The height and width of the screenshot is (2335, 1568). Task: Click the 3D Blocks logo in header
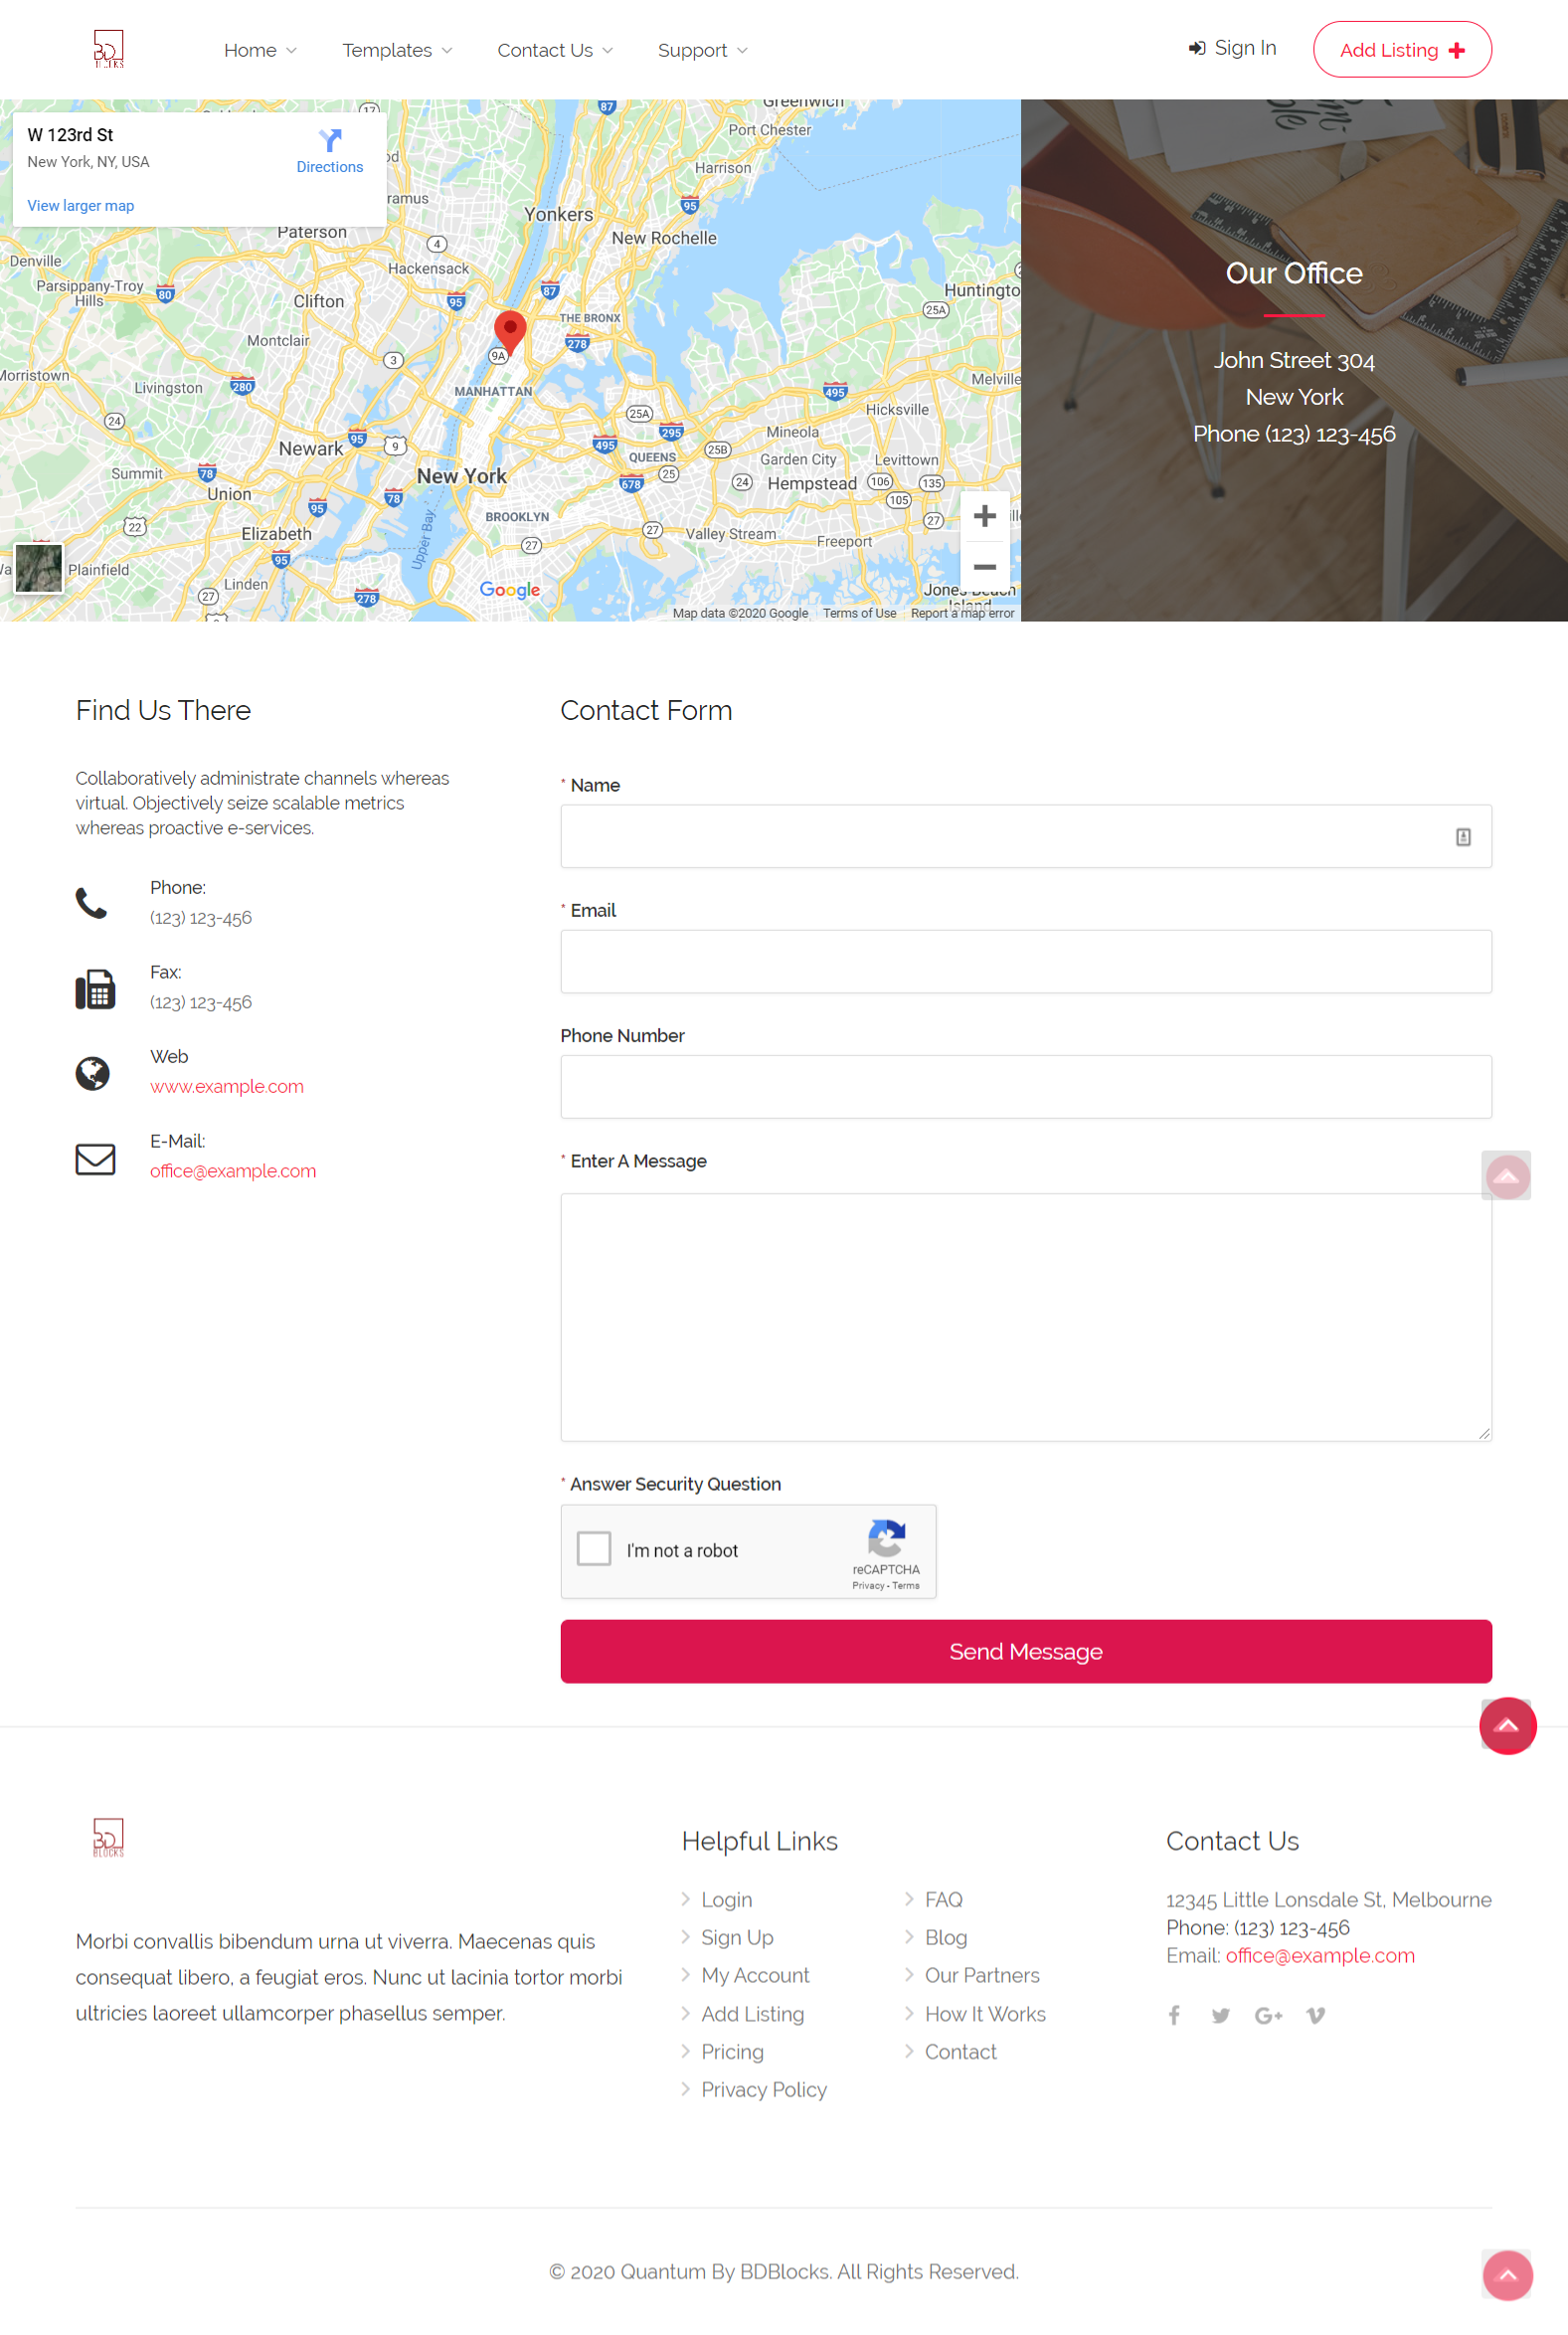(x=108, y=49)
